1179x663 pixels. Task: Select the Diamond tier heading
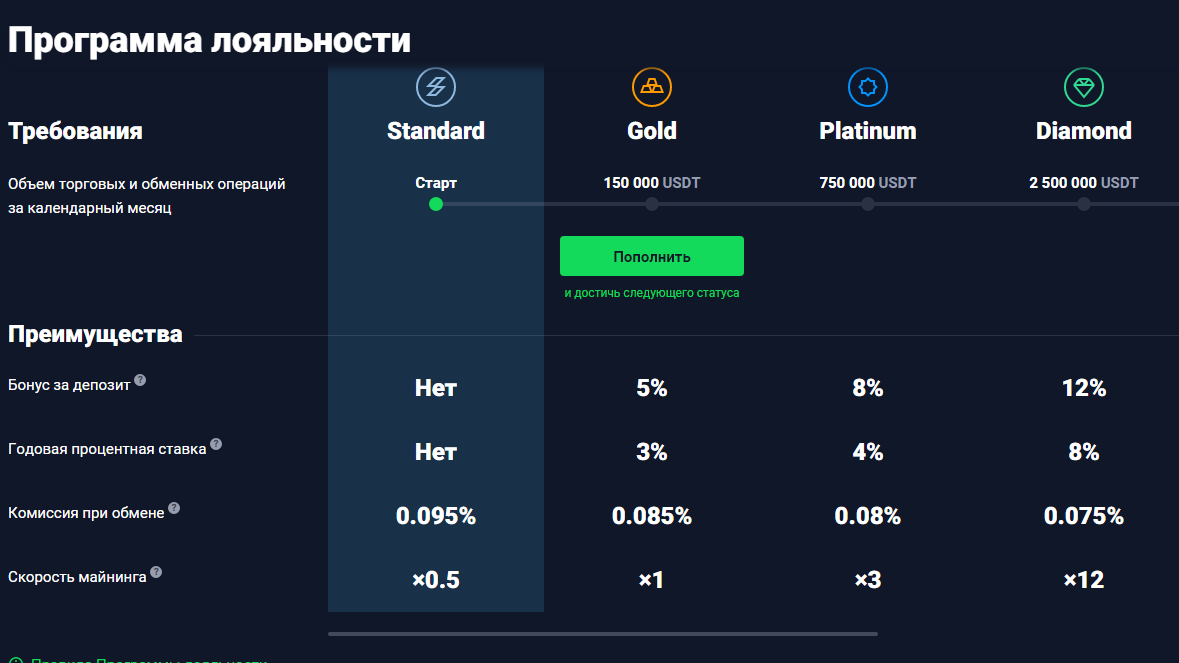pos(1084,131)
